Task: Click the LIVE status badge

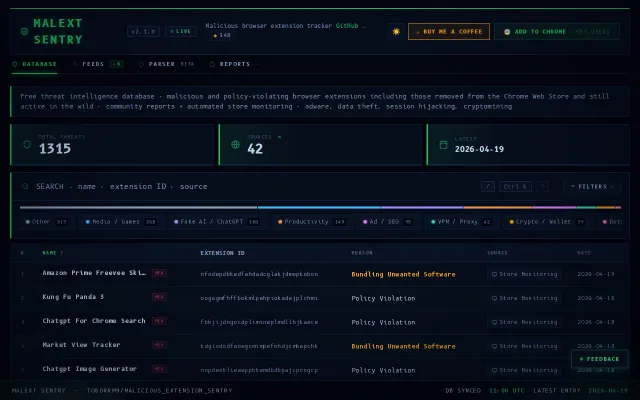Action: 181,31
